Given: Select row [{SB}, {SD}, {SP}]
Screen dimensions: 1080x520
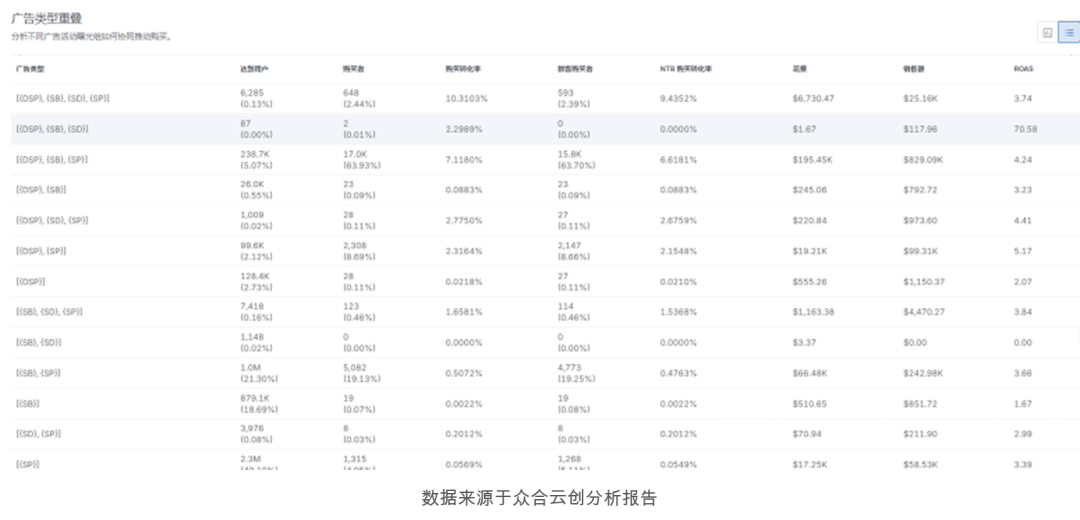Looking at the screenshot, I should click(x=545, y=312).
